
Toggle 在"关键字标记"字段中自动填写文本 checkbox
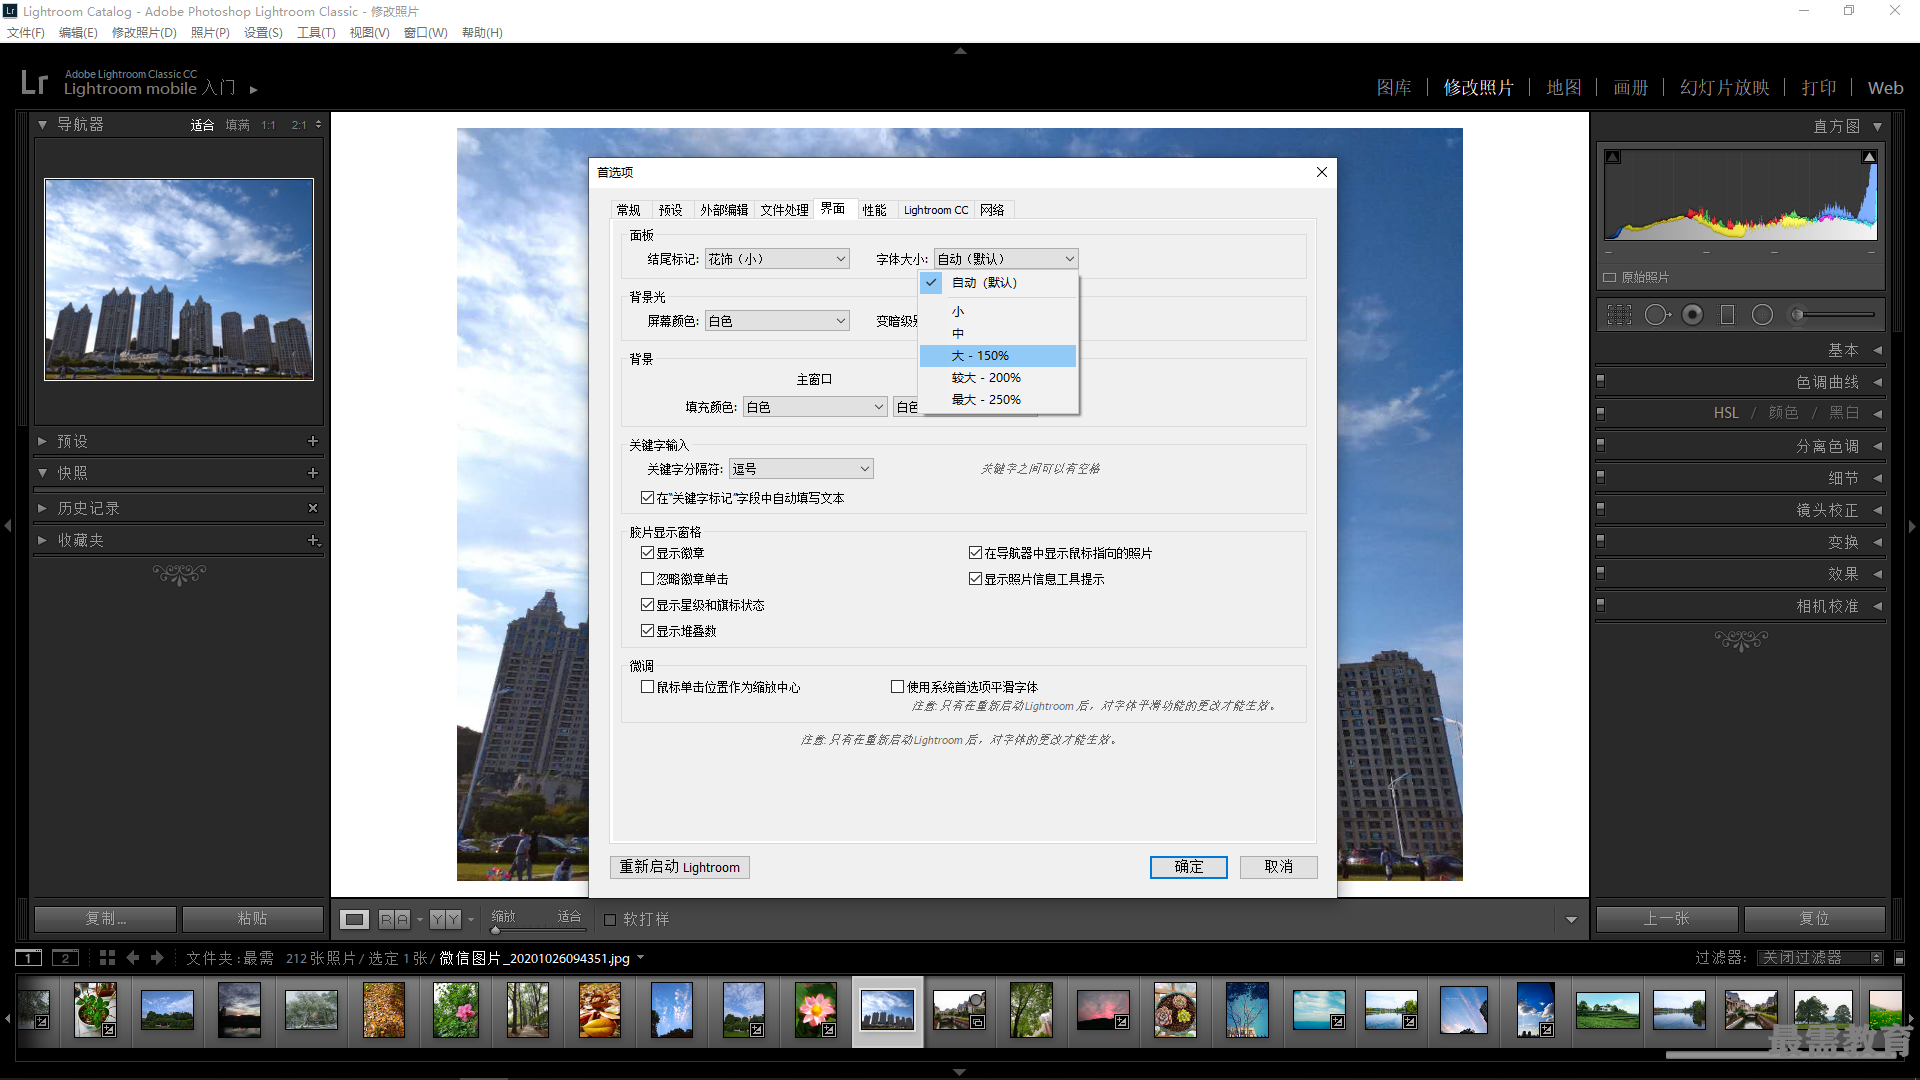coord(647,497)
